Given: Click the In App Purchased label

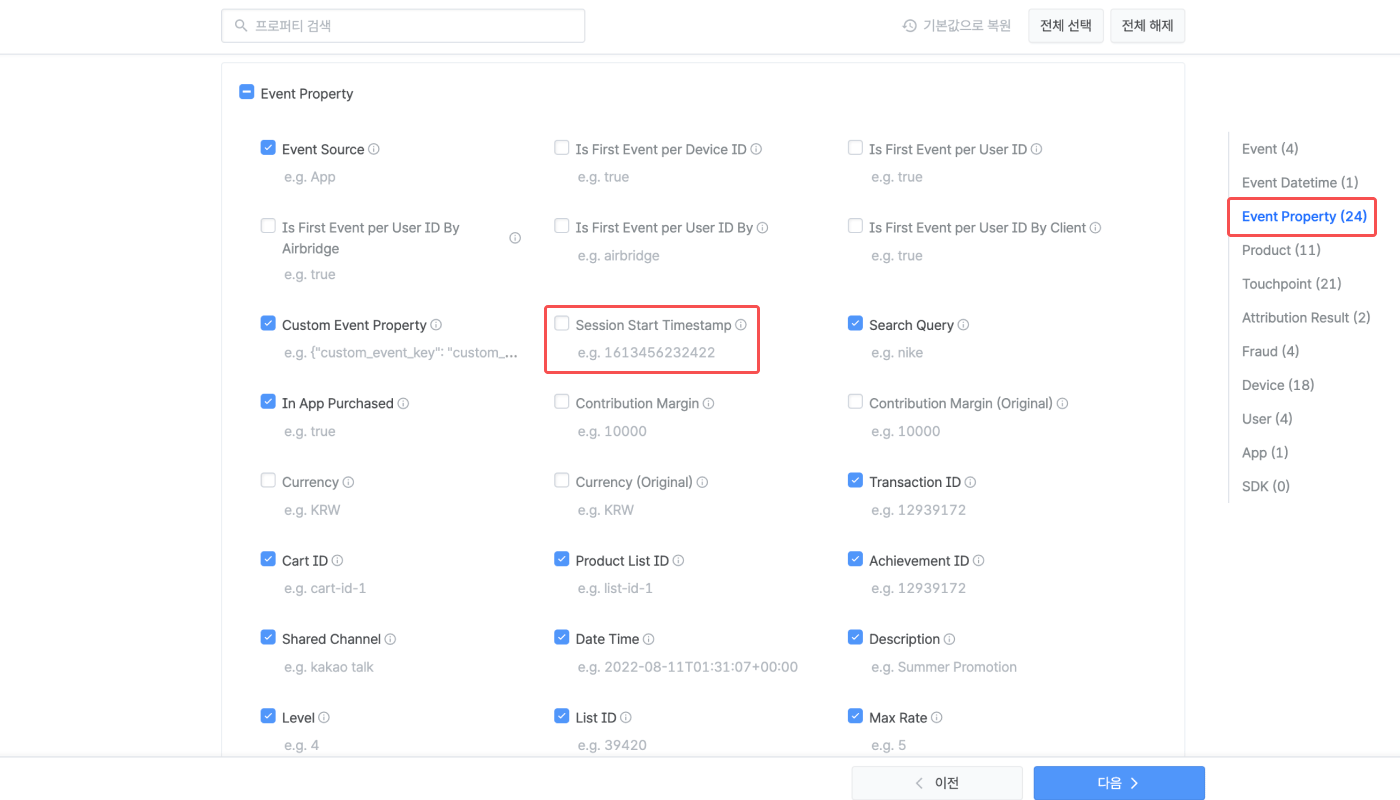Looking at the screenshot, I should coord(338,404).
